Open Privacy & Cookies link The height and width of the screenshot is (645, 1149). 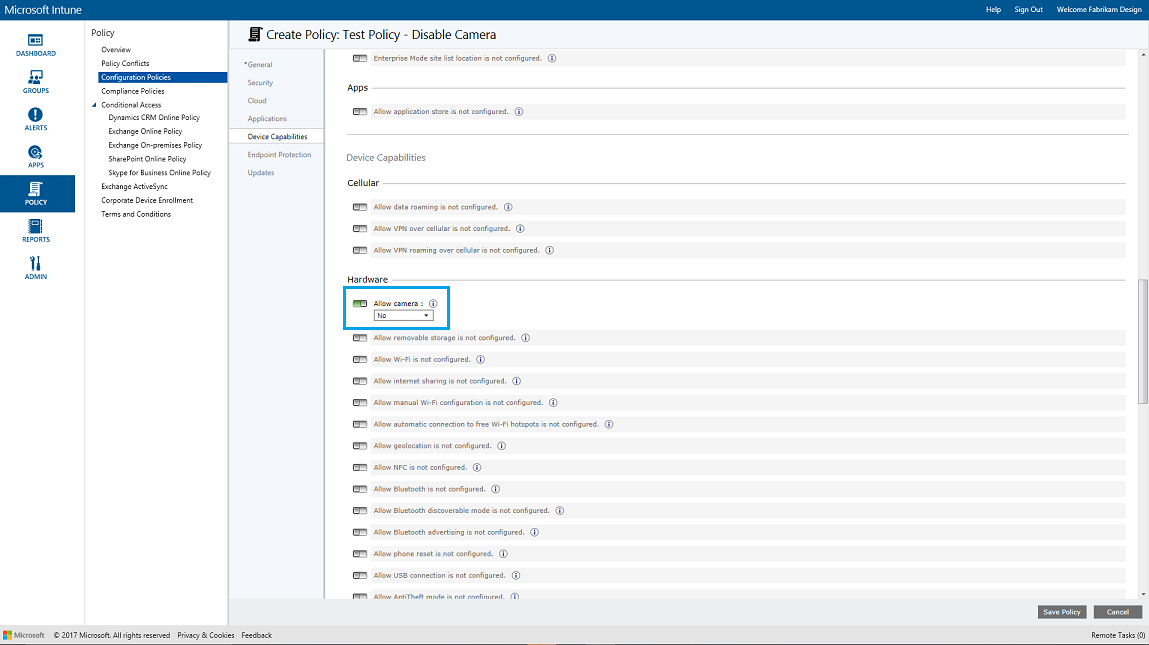(x=206, y=635)
